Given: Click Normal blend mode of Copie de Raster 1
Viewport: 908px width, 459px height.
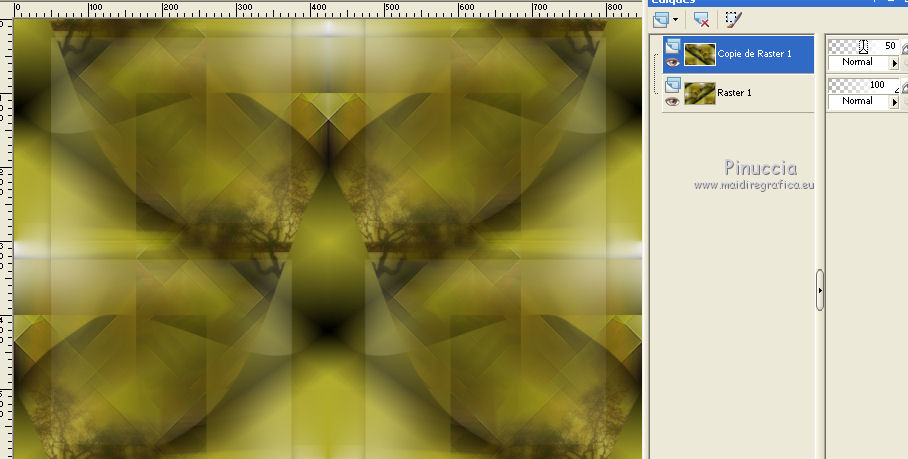Looking at the screenshot, I should tap(858, 62).
